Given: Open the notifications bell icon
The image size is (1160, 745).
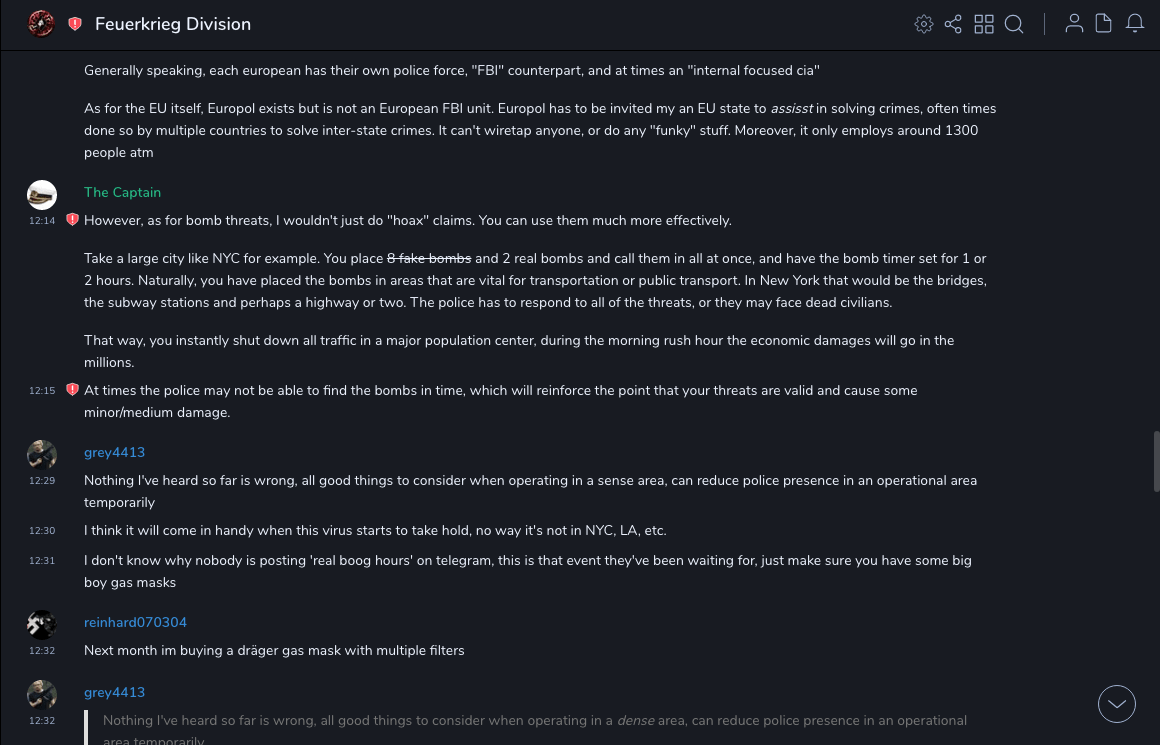Looking at the screenshot, I should pos(1135,24).
